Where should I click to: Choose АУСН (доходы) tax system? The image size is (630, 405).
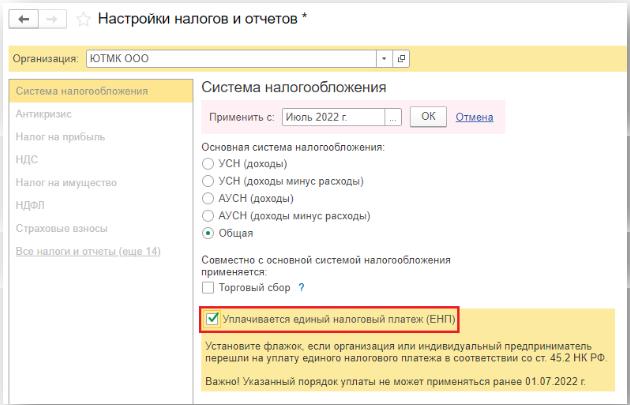[x=208, y=198]
